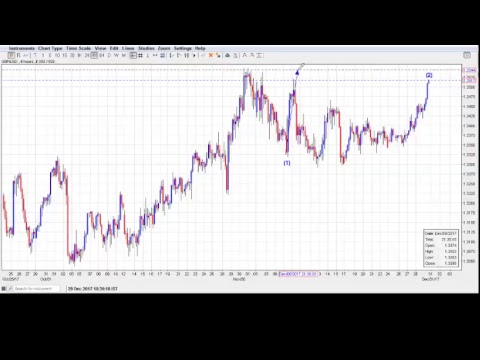Switch to the 10-minute time scale

57,55
